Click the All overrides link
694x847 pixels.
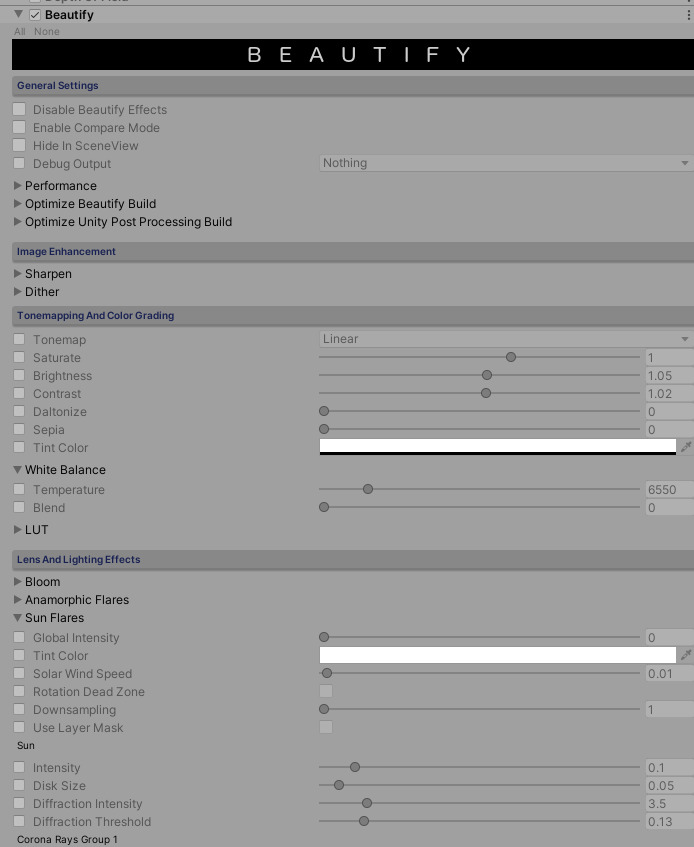[x=19, y=31]
